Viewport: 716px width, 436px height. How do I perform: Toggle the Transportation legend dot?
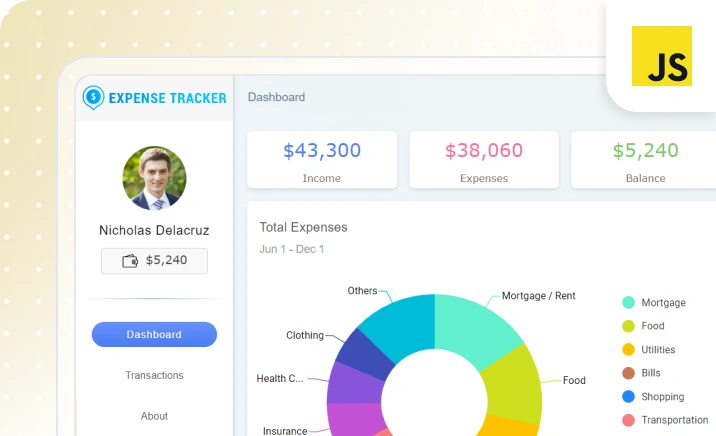point(628,420)
